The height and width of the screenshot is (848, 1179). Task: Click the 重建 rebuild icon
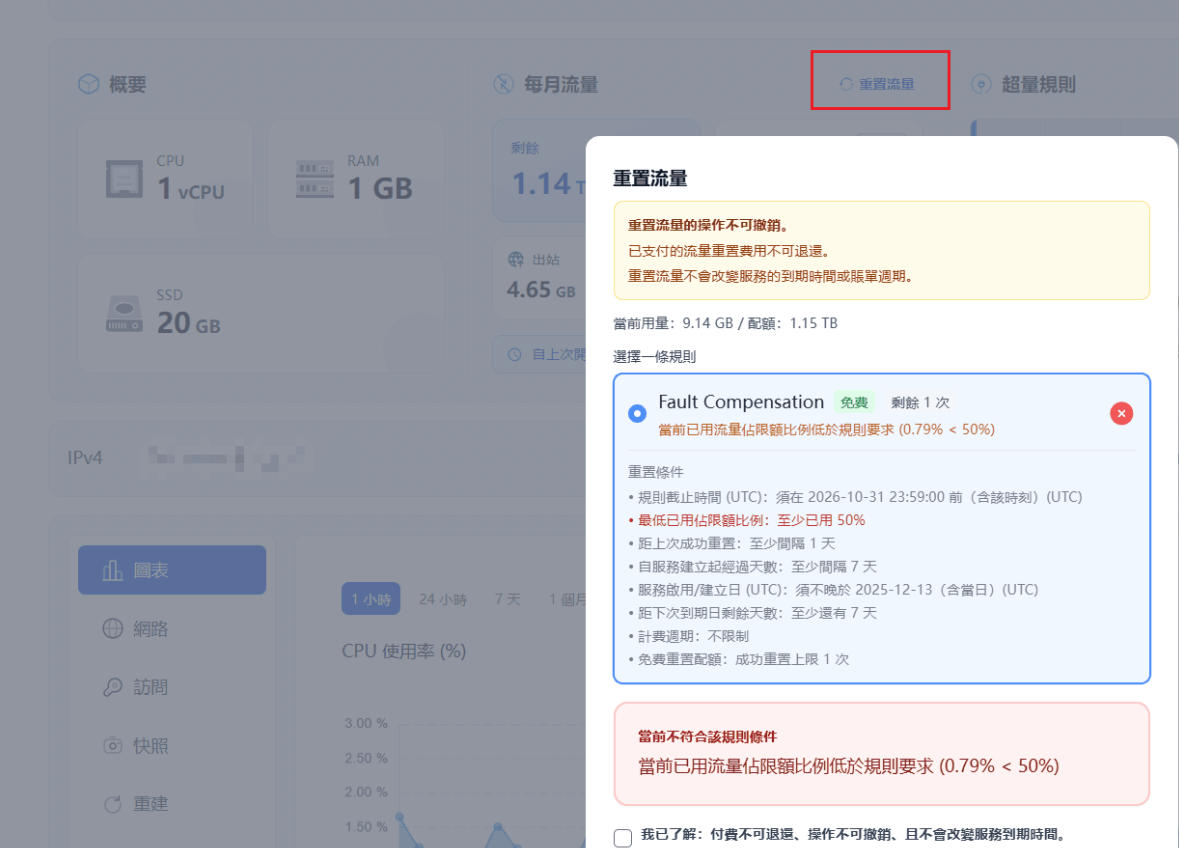coord(113,804)
